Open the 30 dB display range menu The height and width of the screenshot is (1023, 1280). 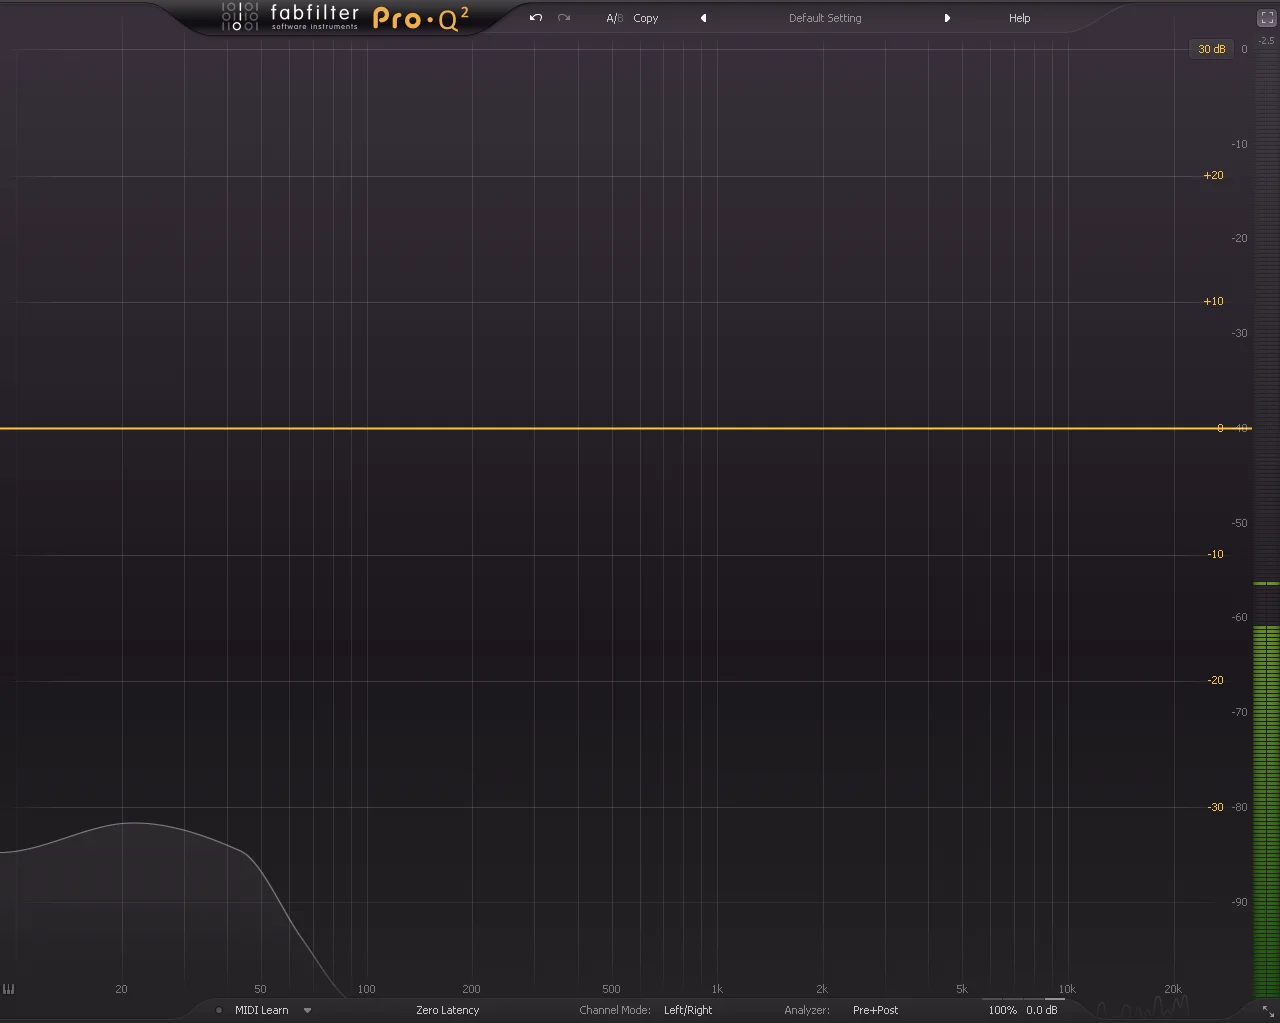1211,49
